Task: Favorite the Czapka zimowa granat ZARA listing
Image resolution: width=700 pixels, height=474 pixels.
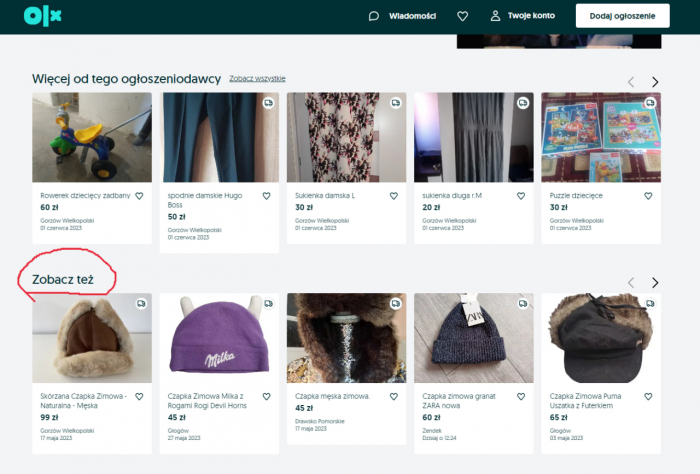Action: pos(521,397)
